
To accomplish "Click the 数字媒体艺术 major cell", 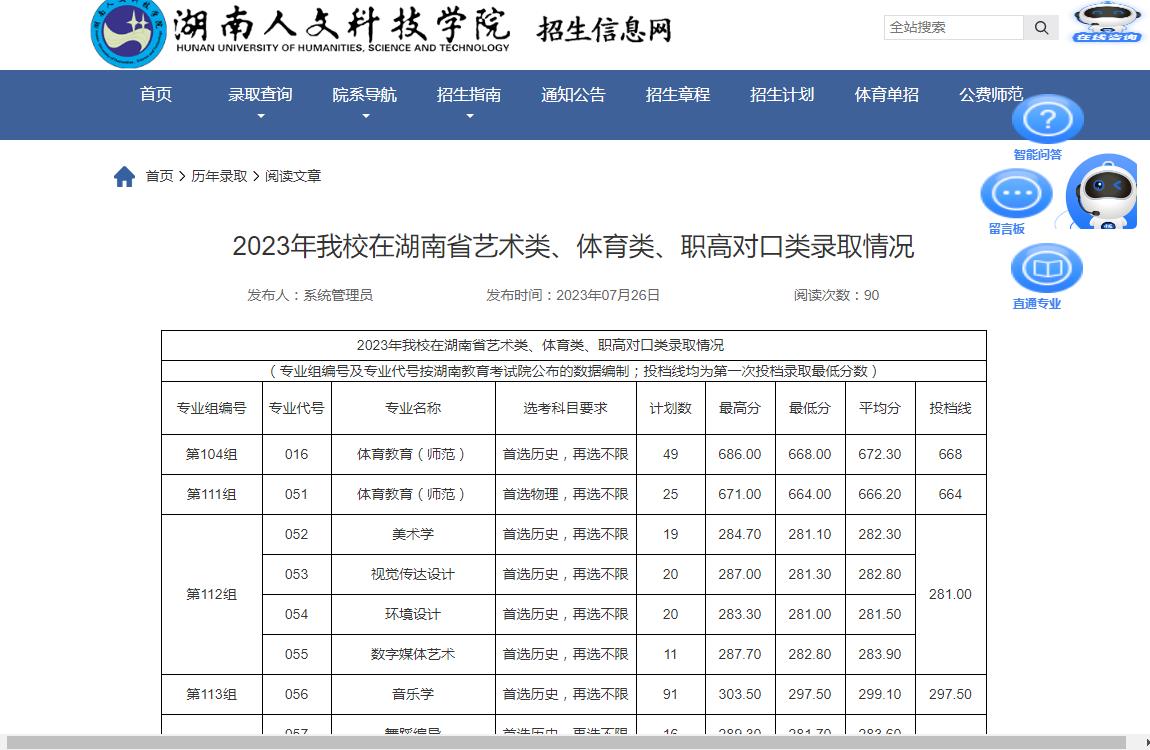I will [413, 654].
